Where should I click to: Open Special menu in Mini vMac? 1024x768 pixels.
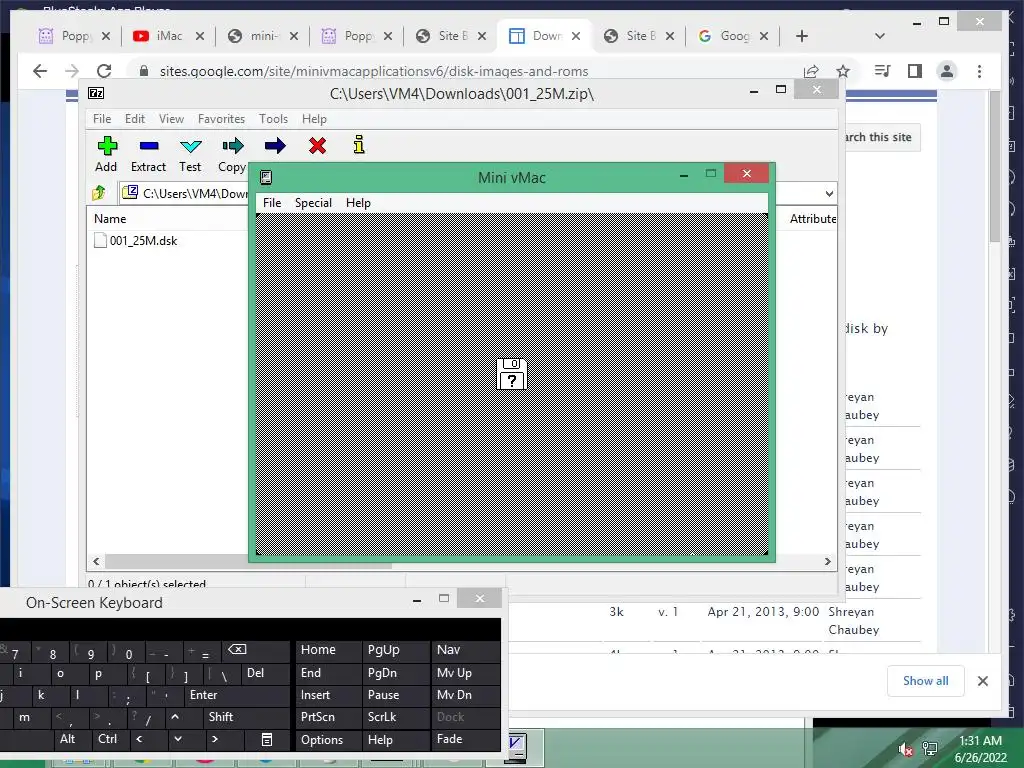pyautogui.click(x=313, y=202)
